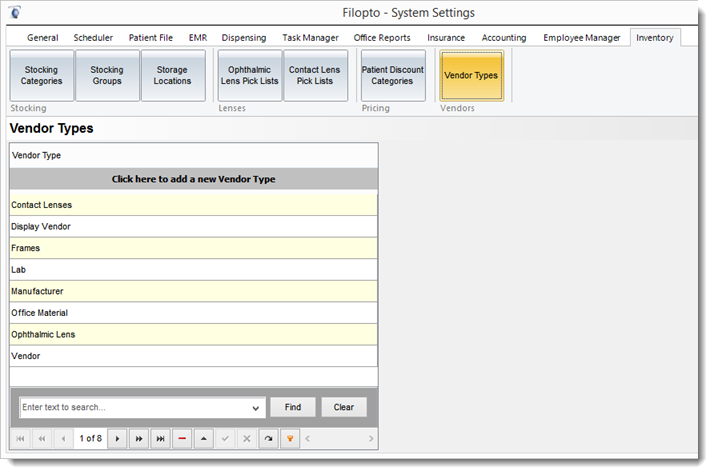Screen dimensions: 713x474
Task: Select the Office Material row
Action: coord(194,313)
